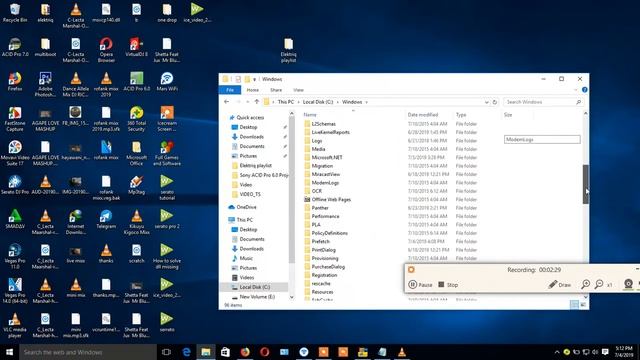Open the File tab in Explorer

(x=230, y=90)
